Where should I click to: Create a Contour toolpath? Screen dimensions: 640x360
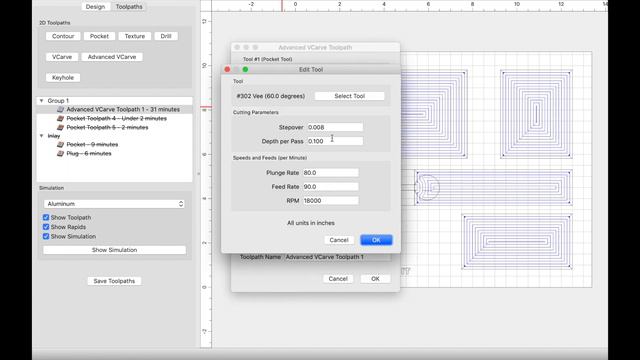(63, 36)
